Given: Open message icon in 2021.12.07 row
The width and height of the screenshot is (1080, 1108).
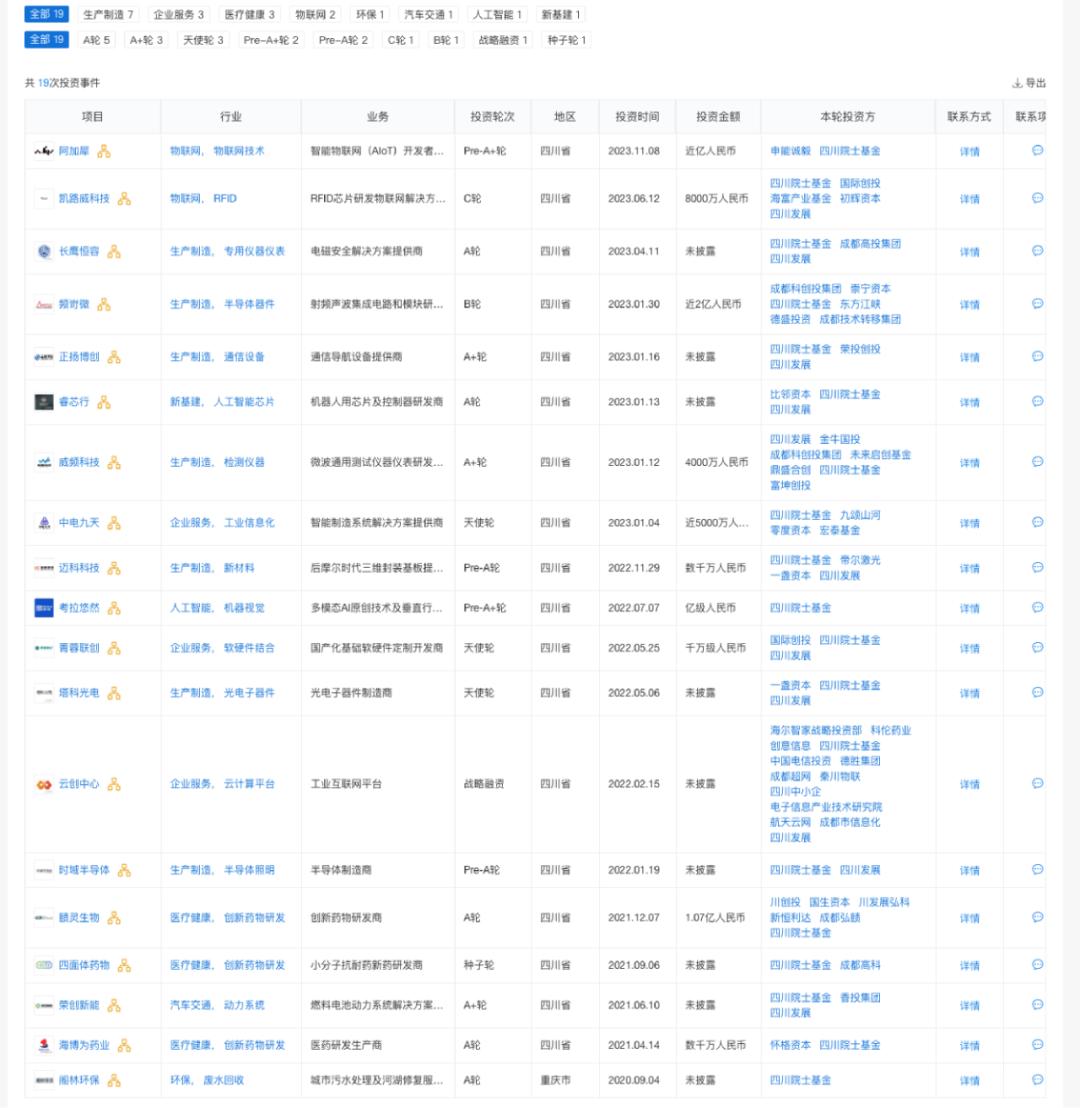Looking at the screenshot, I should 1038,917.
